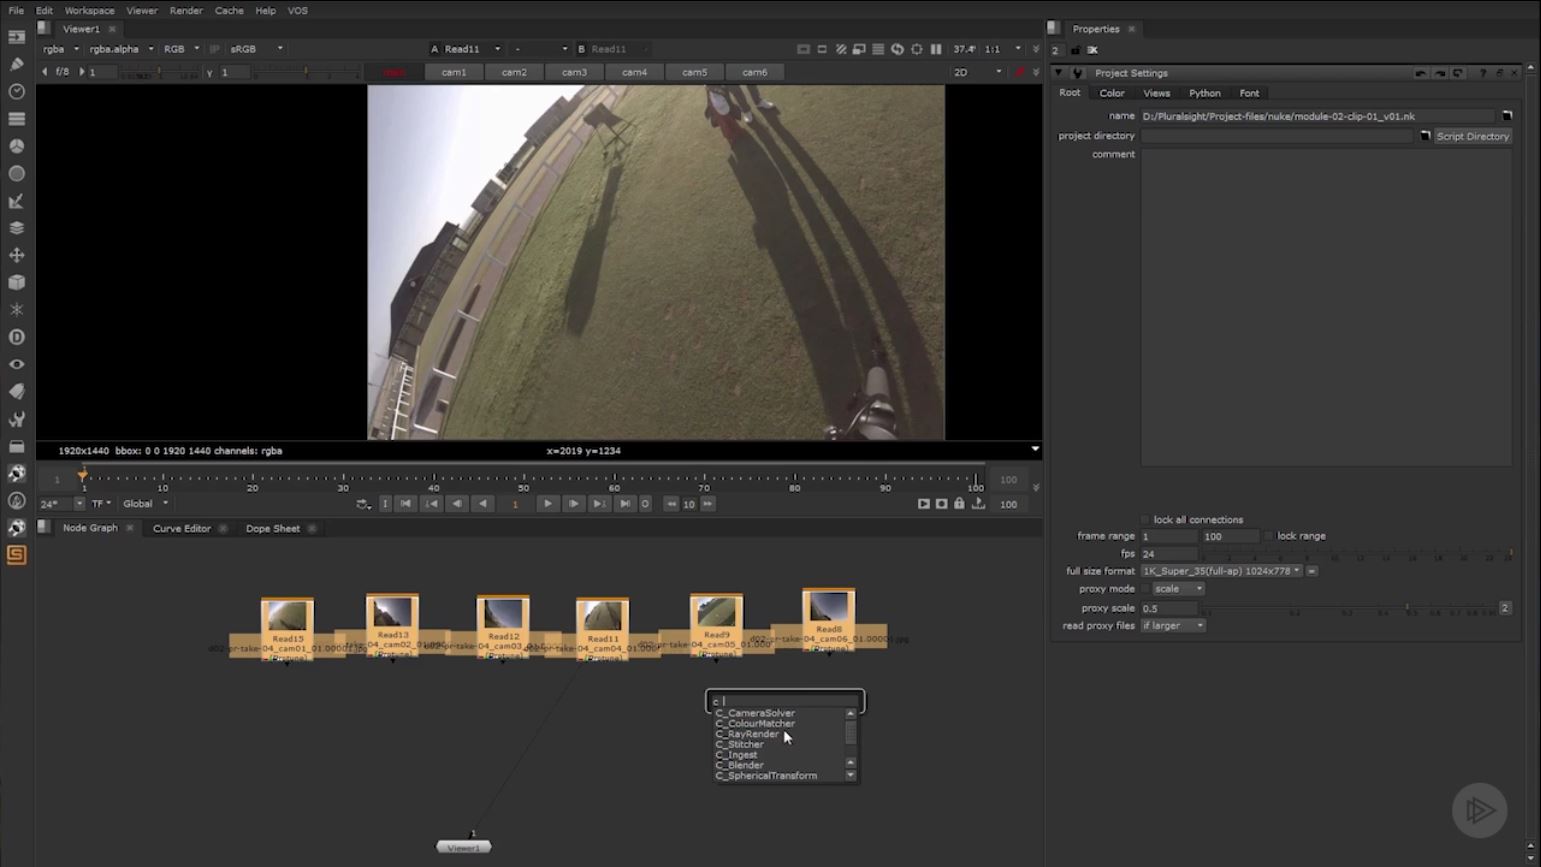This screenshot has width=1541, height=867.
Task: Toggle the proxy mode checkbox
Action: pos(1146,589)
